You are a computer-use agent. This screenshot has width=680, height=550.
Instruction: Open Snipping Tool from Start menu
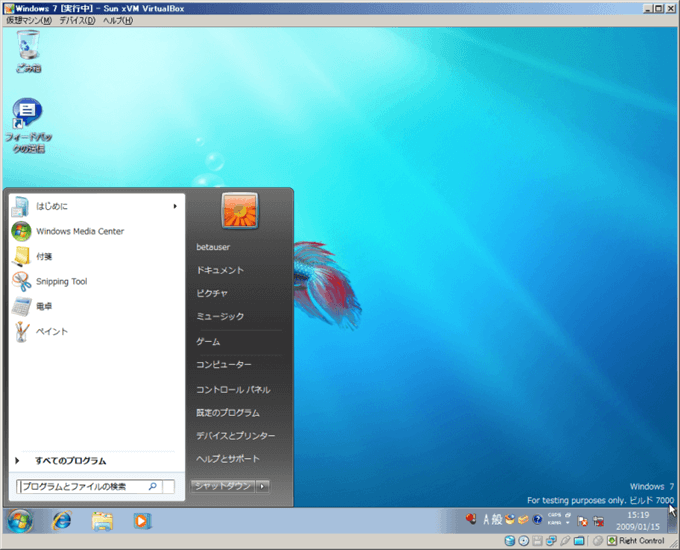(61, 282)
